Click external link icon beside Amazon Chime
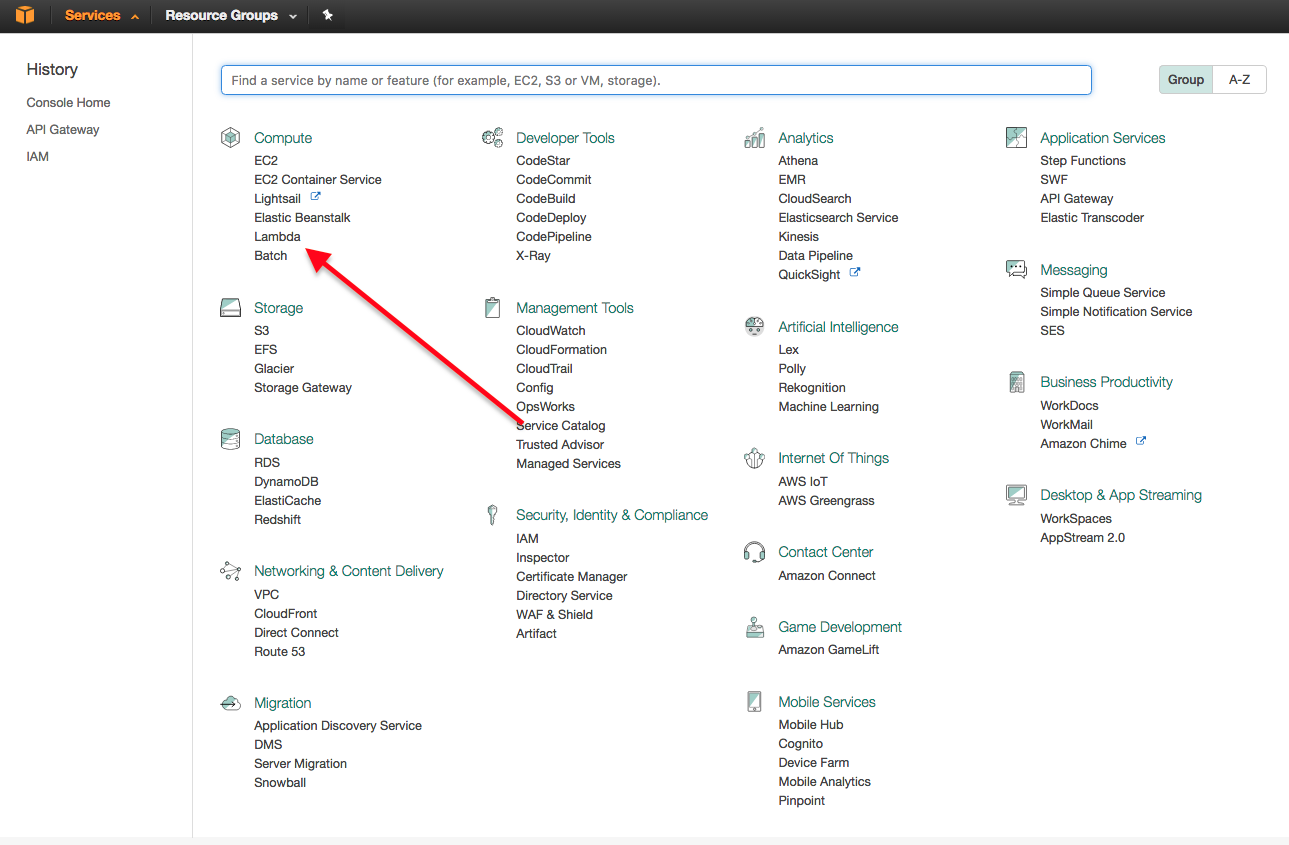The width and height of the screenshot is (1289, 845). [1141, 442]
